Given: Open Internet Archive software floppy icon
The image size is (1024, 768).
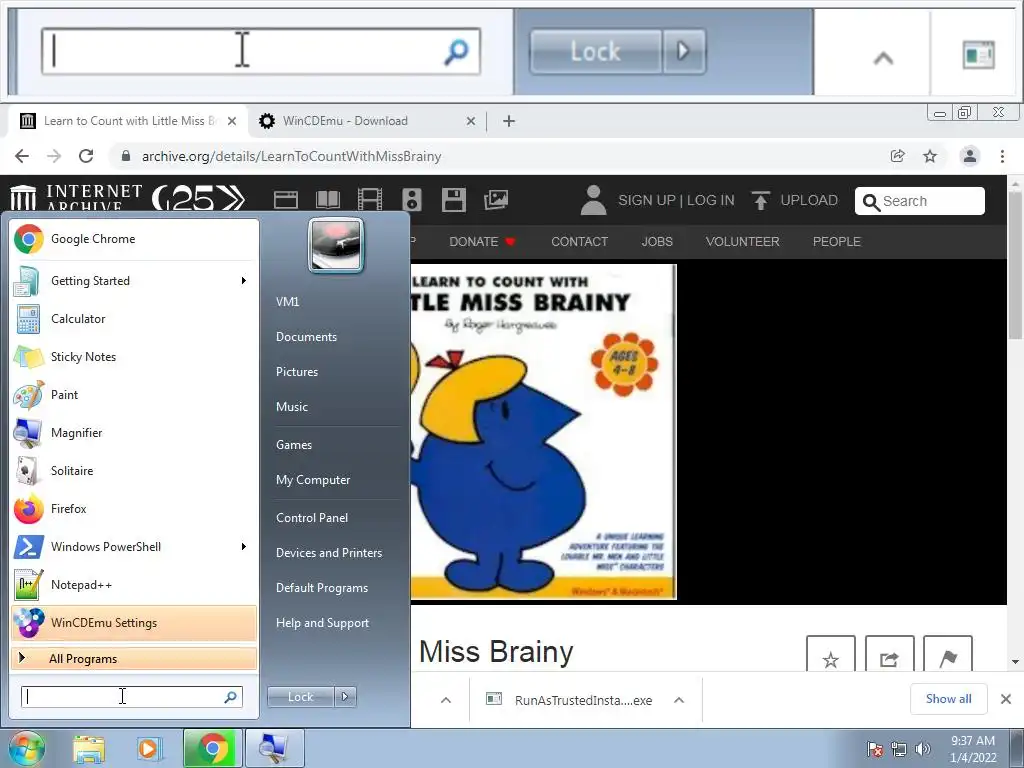Looking at the screenshot, I should [x=453, y=200].
